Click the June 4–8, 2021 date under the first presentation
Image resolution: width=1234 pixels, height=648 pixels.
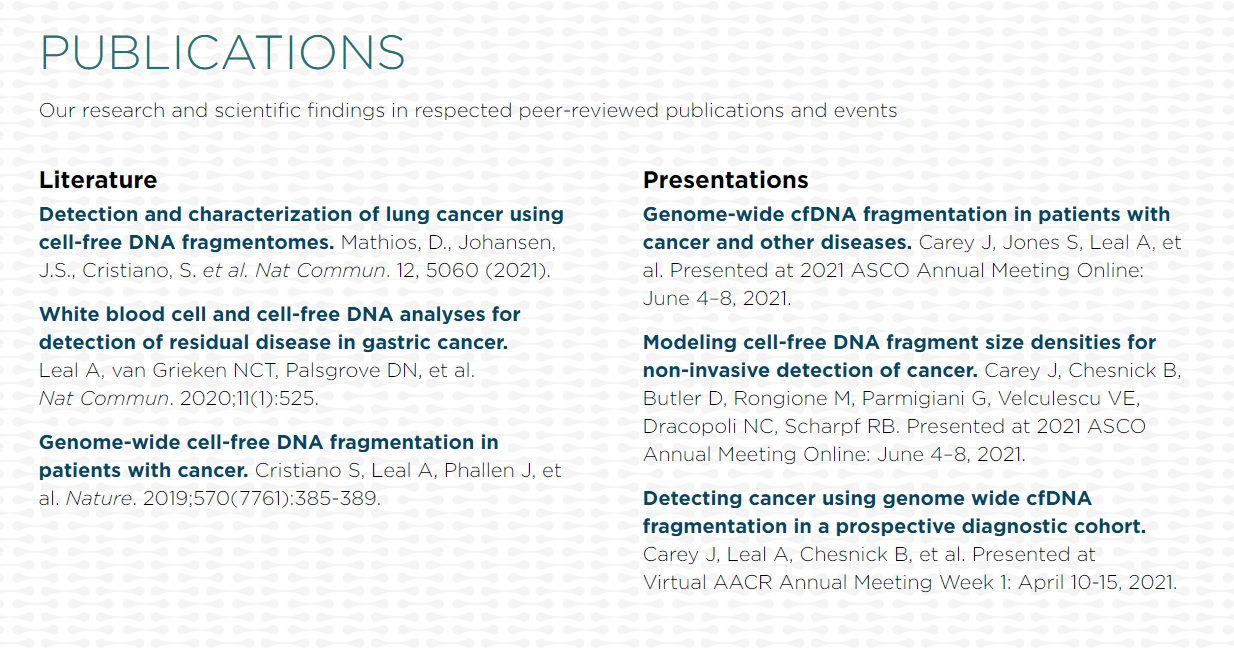pos(716,298)
